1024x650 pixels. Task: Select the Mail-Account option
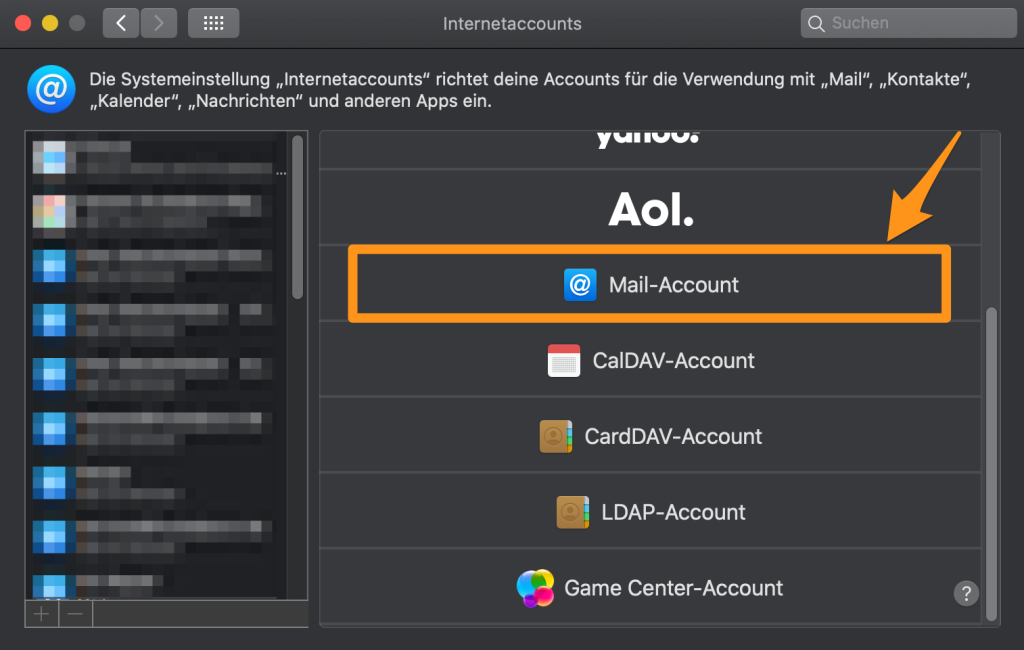tap(650, 284)
